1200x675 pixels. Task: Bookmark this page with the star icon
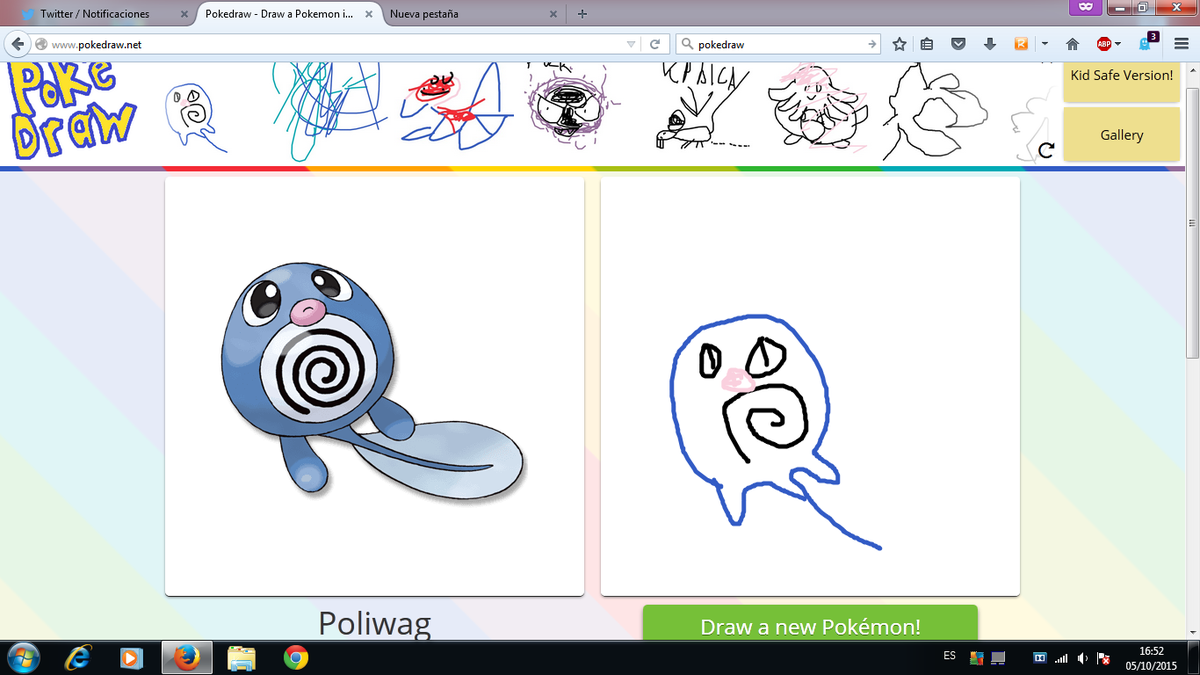(x=899, y=44)
